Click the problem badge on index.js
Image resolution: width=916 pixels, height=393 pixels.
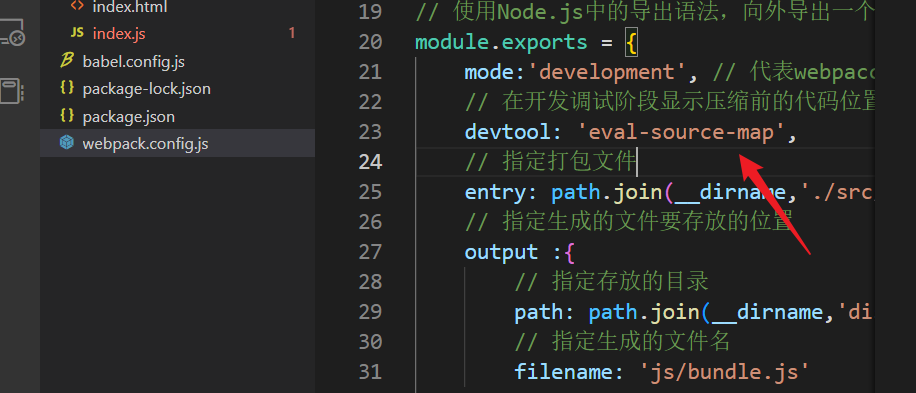(x=292, y=34)
